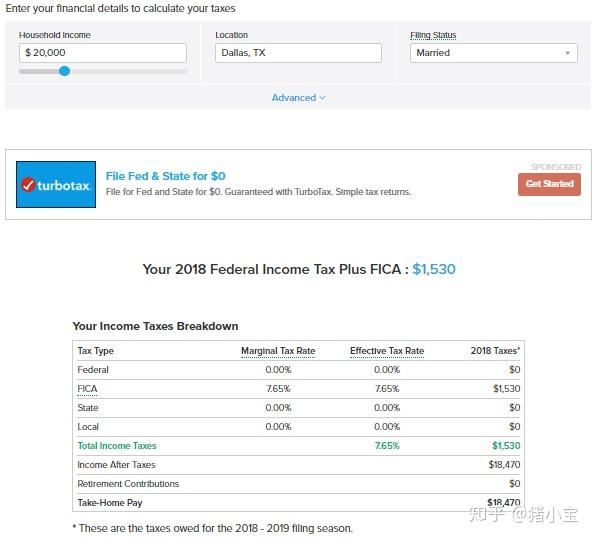Click the red checkmark in TurboTax logo

pyautogui.click(x=28, y=185)
